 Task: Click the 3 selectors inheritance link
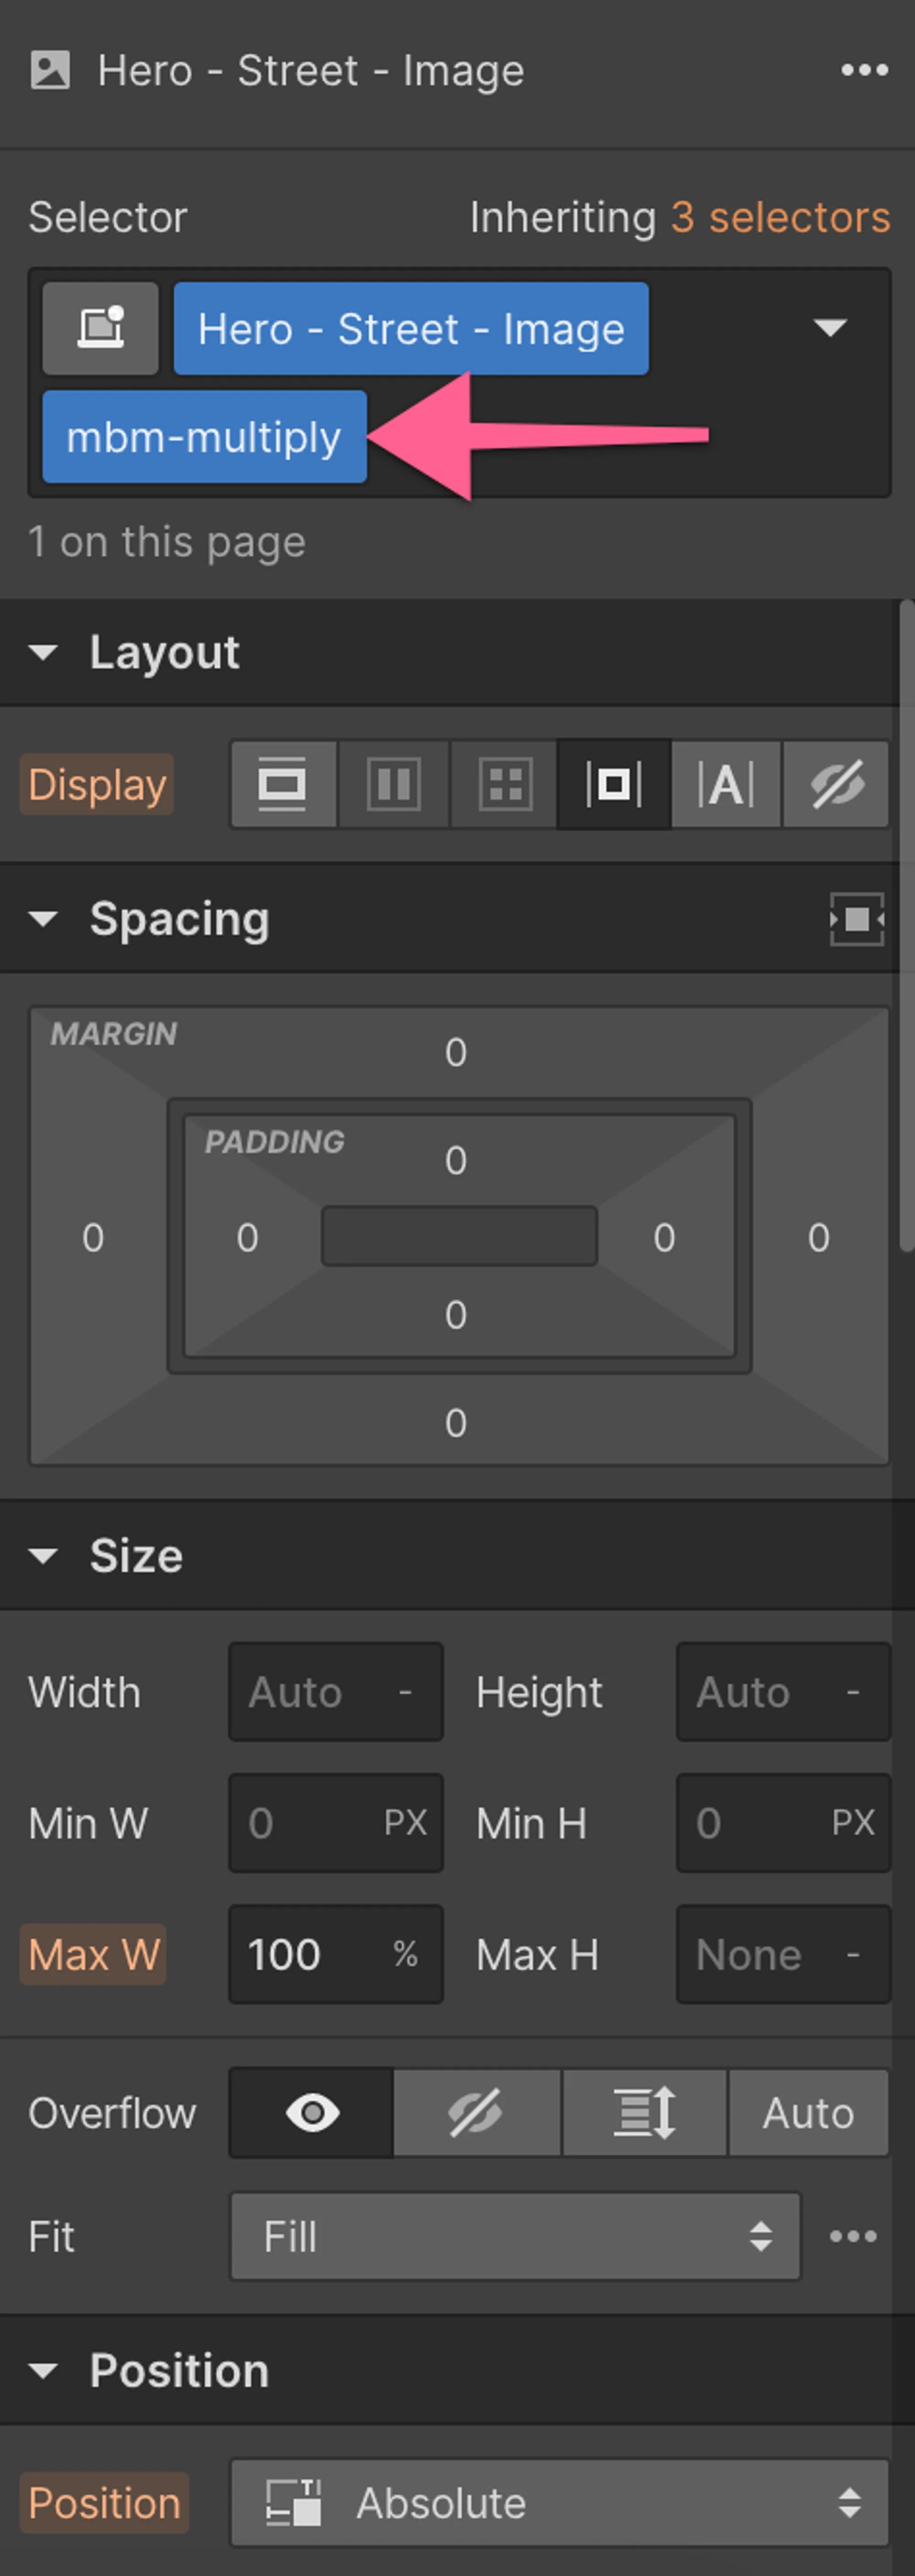pos(779,217)
